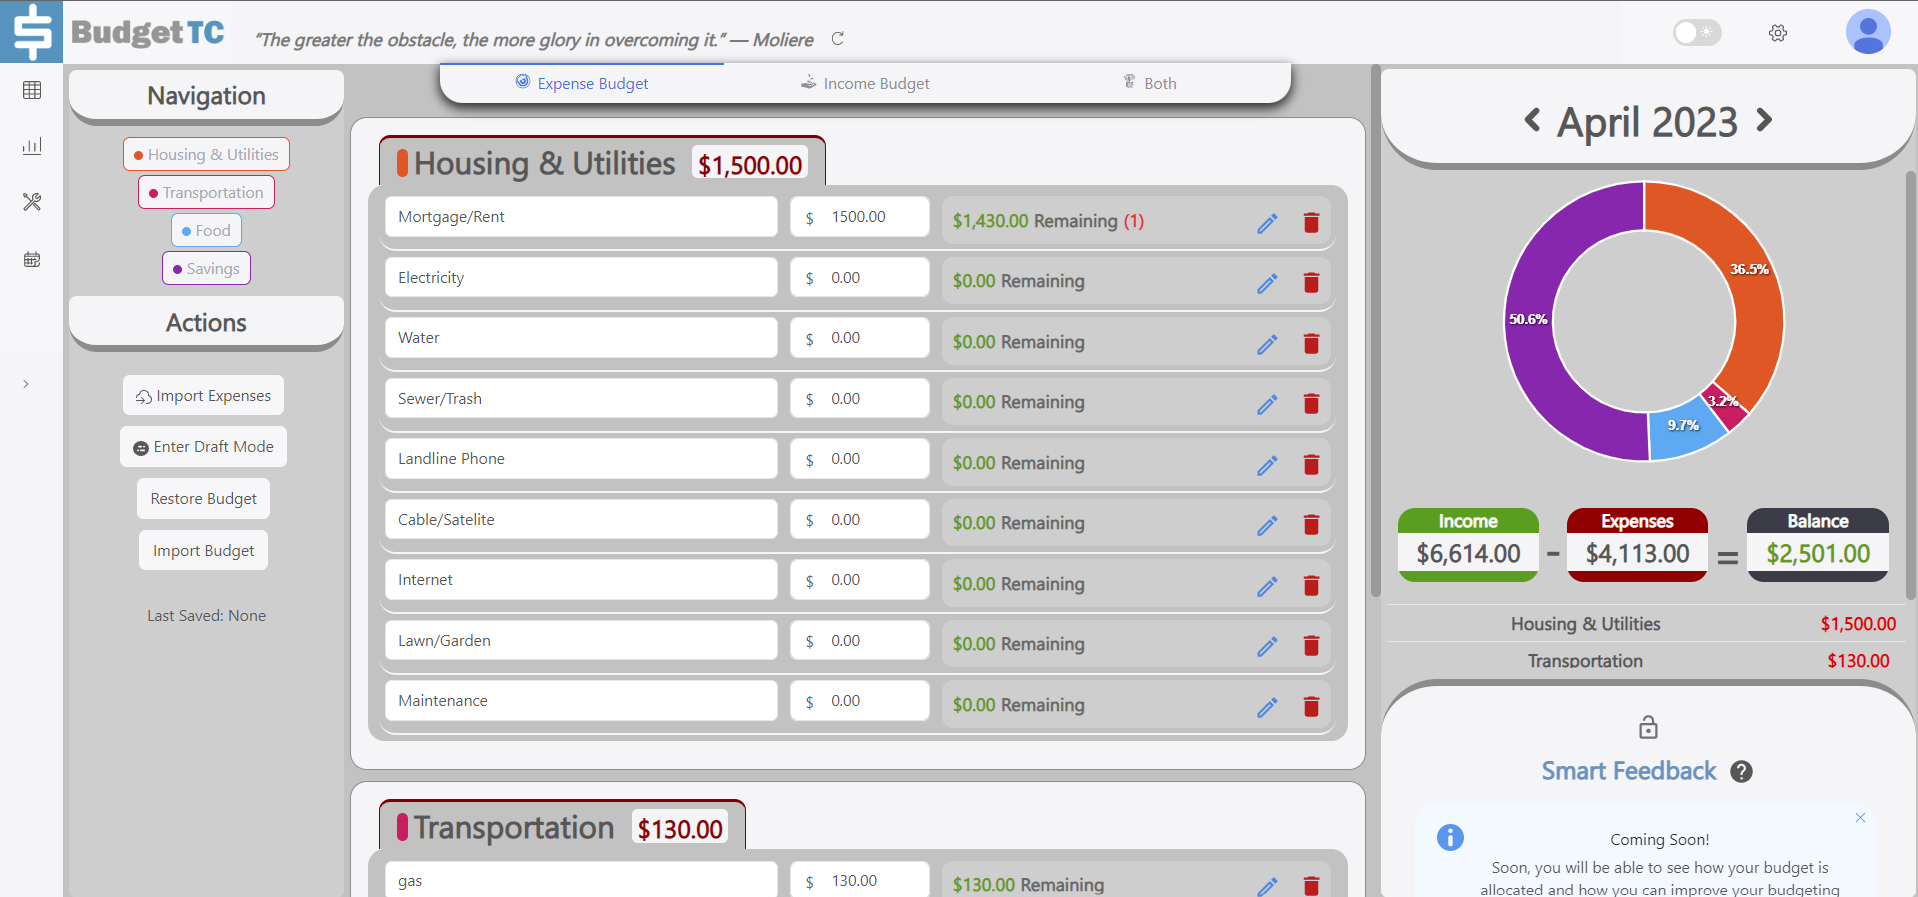Refresh the quote with reload icon
The image size is (1918, 897).
click(838, 39)
